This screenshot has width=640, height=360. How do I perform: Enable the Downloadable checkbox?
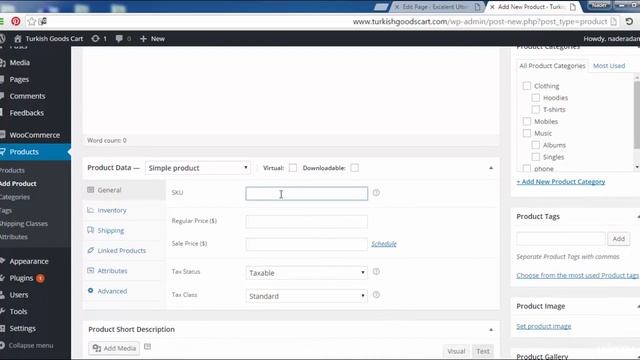pyautogui.click(x=354, y=168)
